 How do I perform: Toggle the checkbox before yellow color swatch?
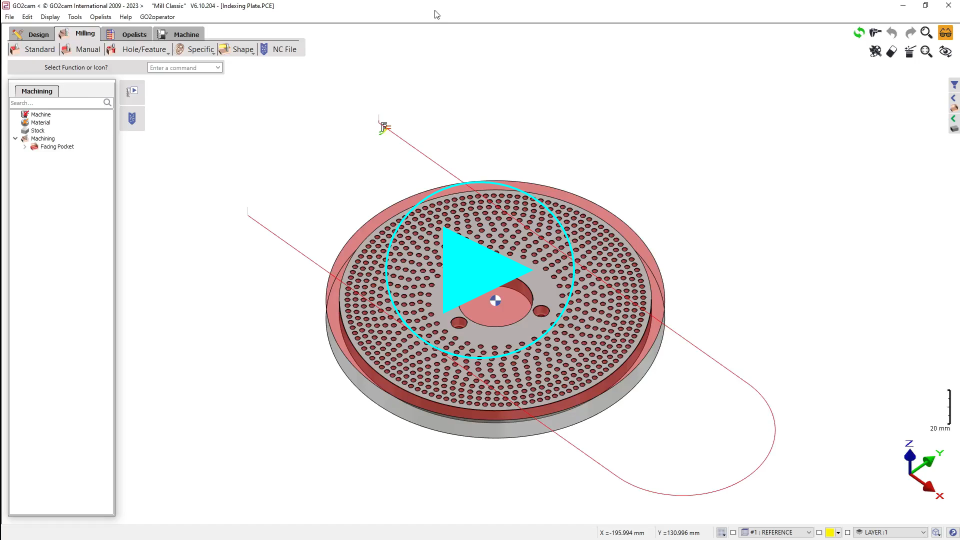(819, 532)
